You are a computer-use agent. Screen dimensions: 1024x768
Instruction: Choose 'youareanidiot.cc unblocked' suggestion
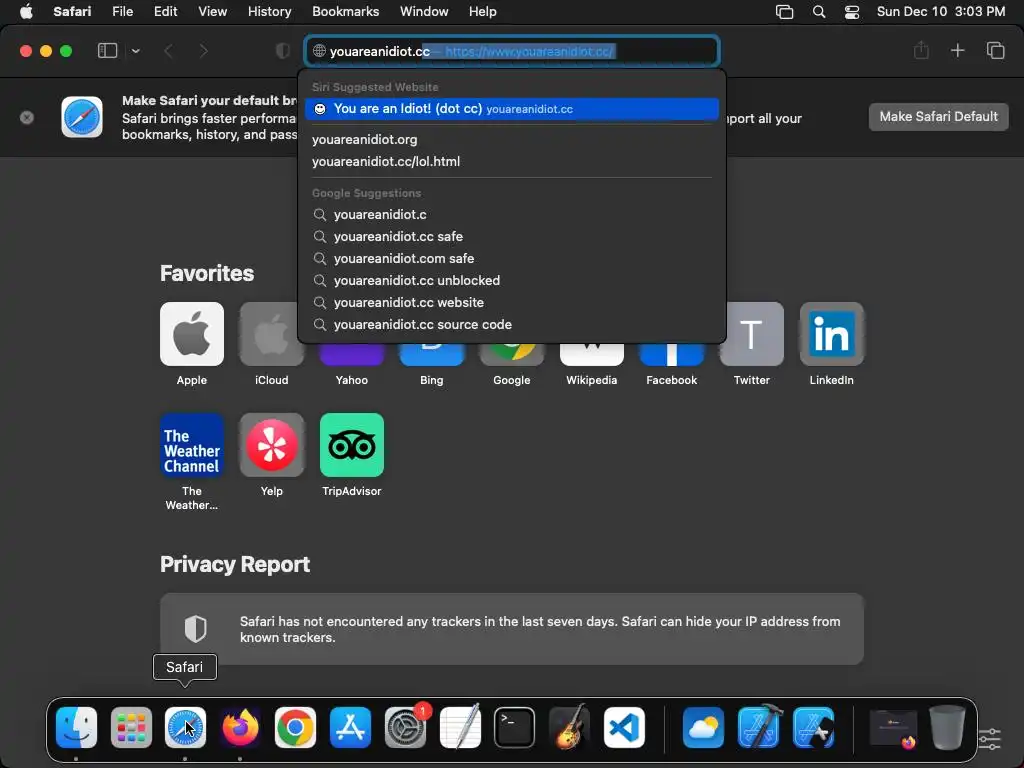(x=512, y=281)
